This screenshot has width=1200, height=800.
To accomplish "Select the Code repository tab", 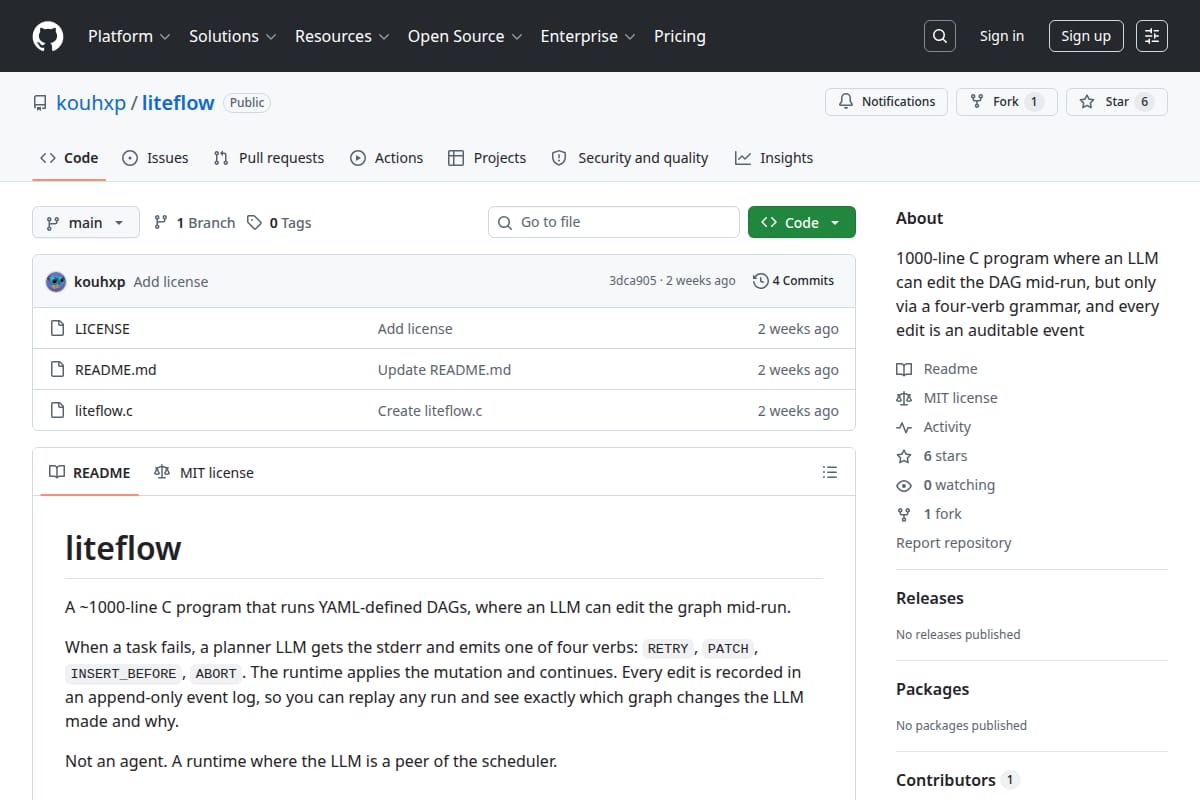I will [69, 158].
